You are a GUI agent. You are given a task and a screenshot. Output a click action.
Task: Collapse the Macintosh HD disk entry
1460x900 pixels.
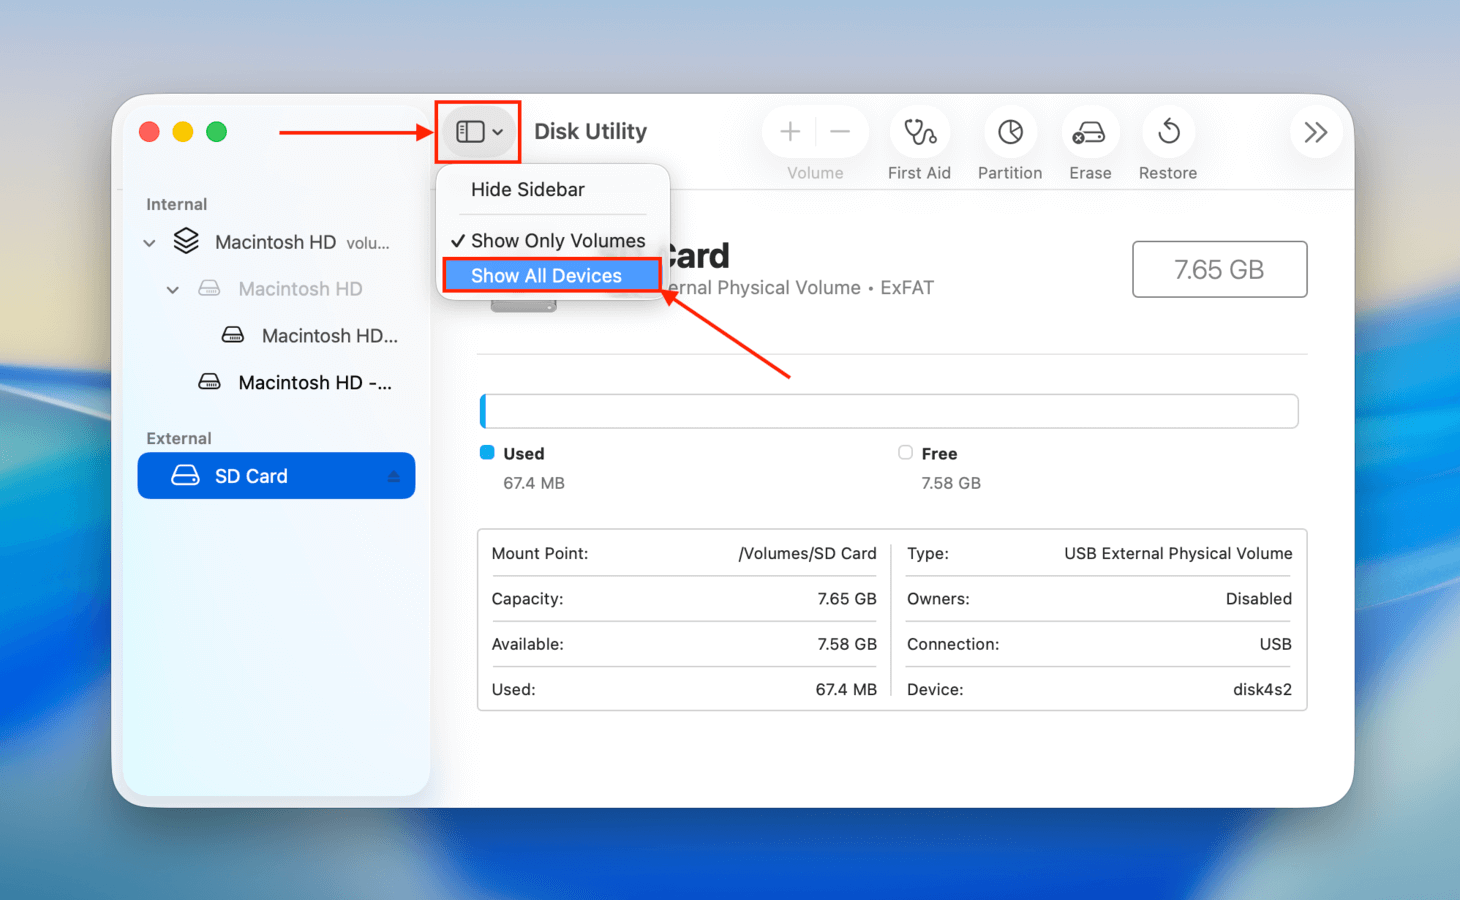[172, 289]
